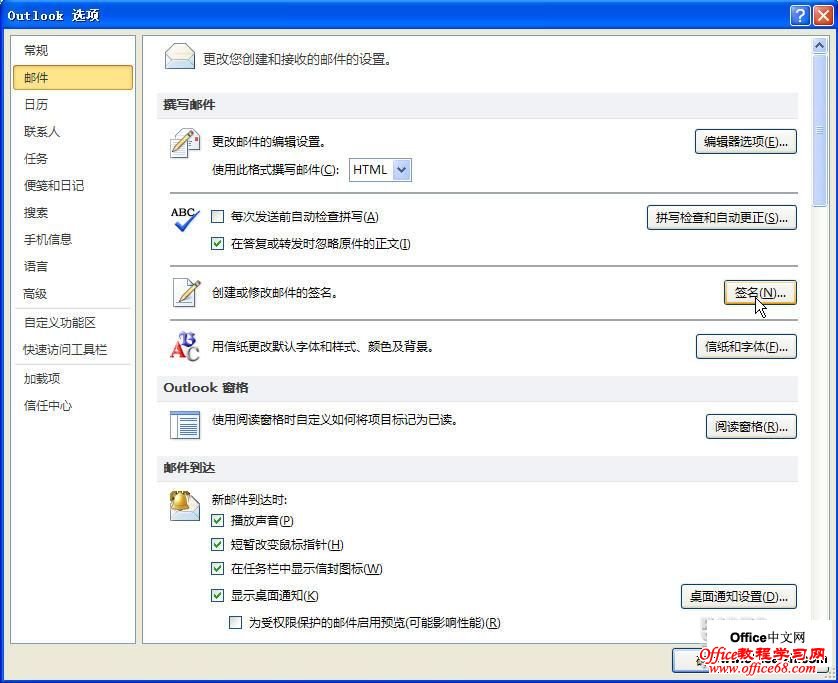Image resolution: width=838 pixels, height=683 pixels.
Task: Open 拼写检查和自动更正(S)... dialog
Action: [721, 218]
